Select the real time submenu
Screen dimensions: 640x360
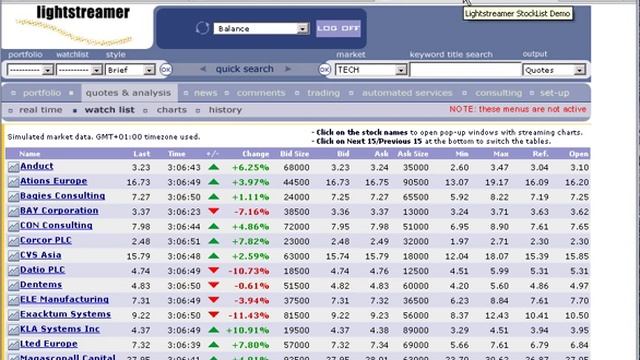click(x=41, y=110)
